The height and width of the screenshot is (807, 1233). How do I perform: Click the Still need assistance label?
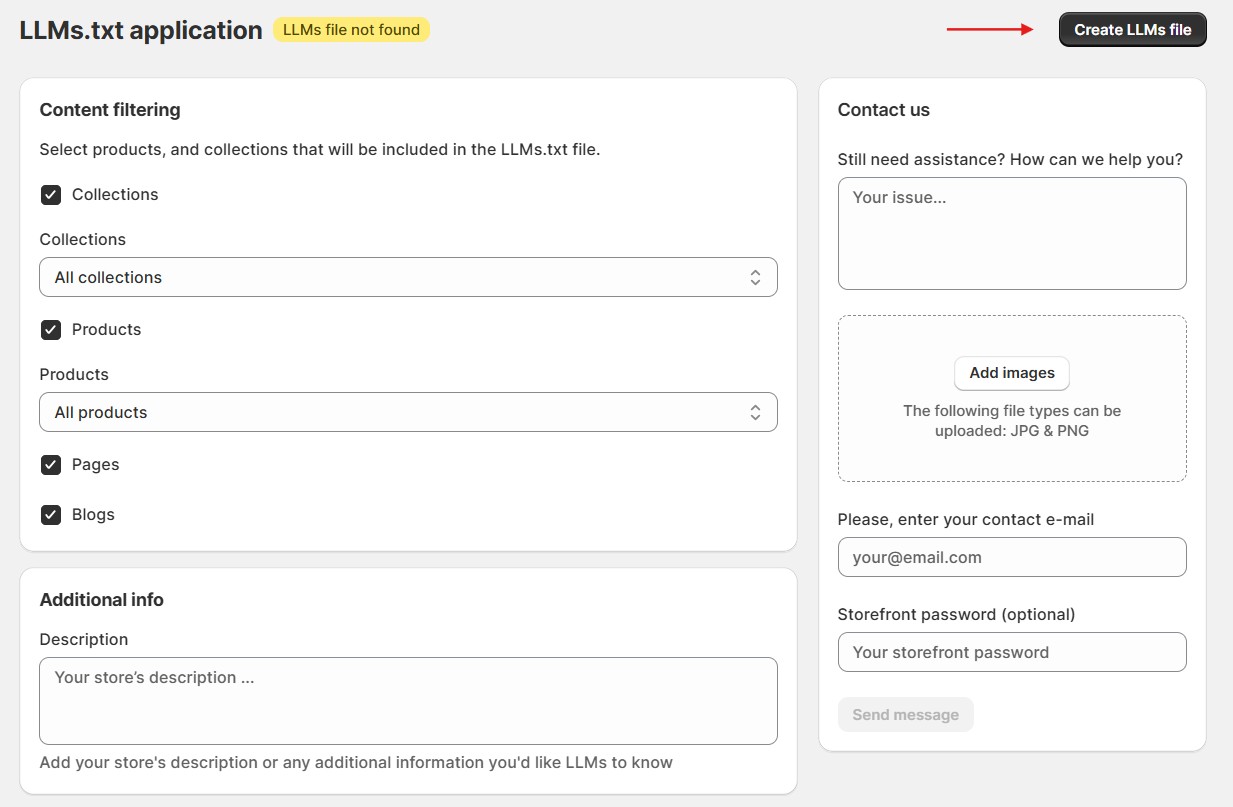[1010, 159]
